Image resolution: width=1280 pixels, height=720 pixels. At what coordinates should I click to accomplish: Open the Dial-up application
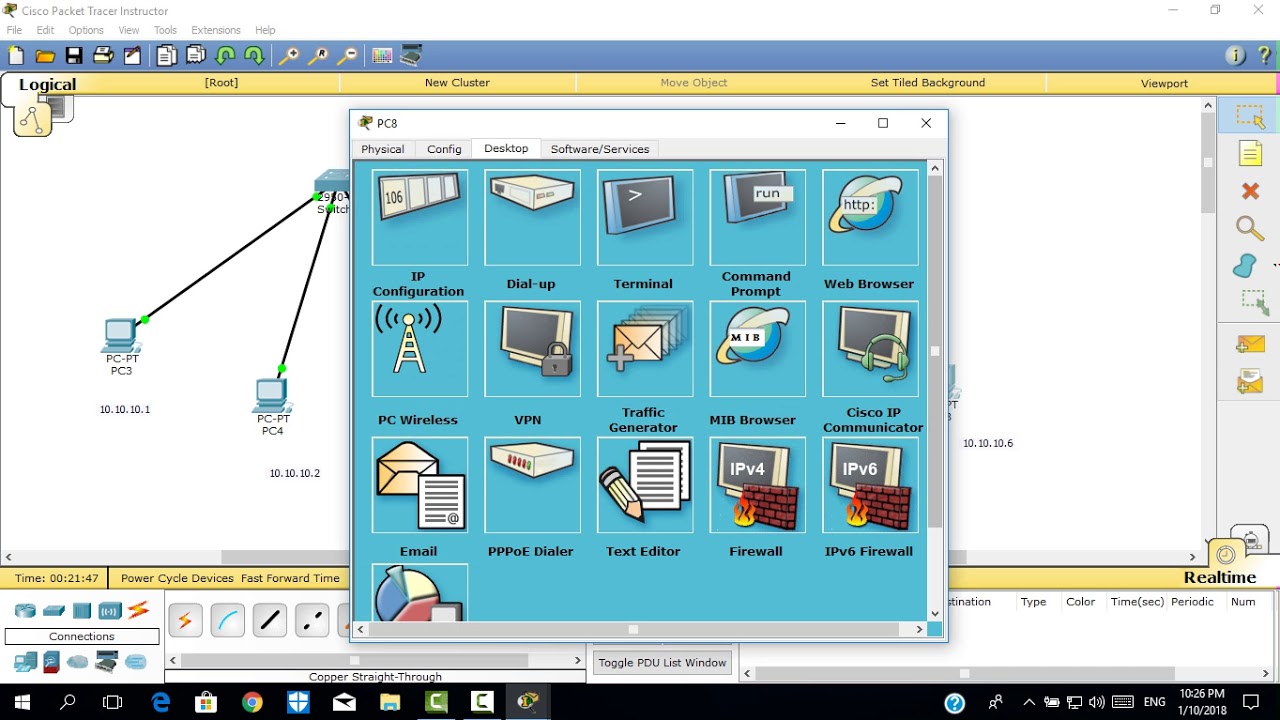532,217
